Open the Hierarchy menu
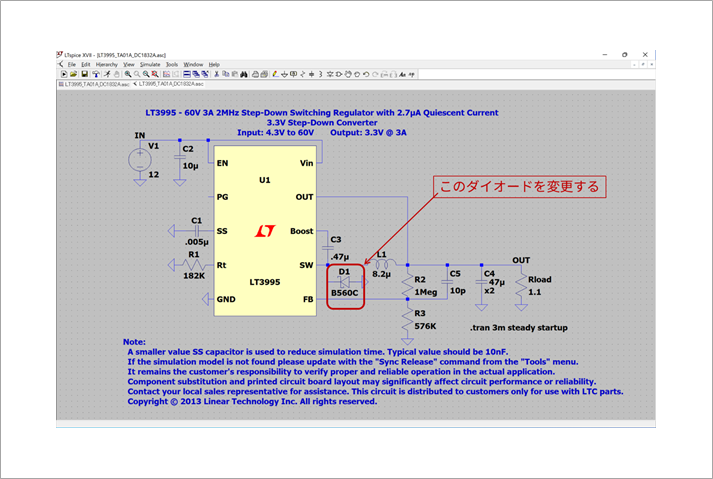The height and width of the screenshot is (479, 713). [x=106, y=64]
